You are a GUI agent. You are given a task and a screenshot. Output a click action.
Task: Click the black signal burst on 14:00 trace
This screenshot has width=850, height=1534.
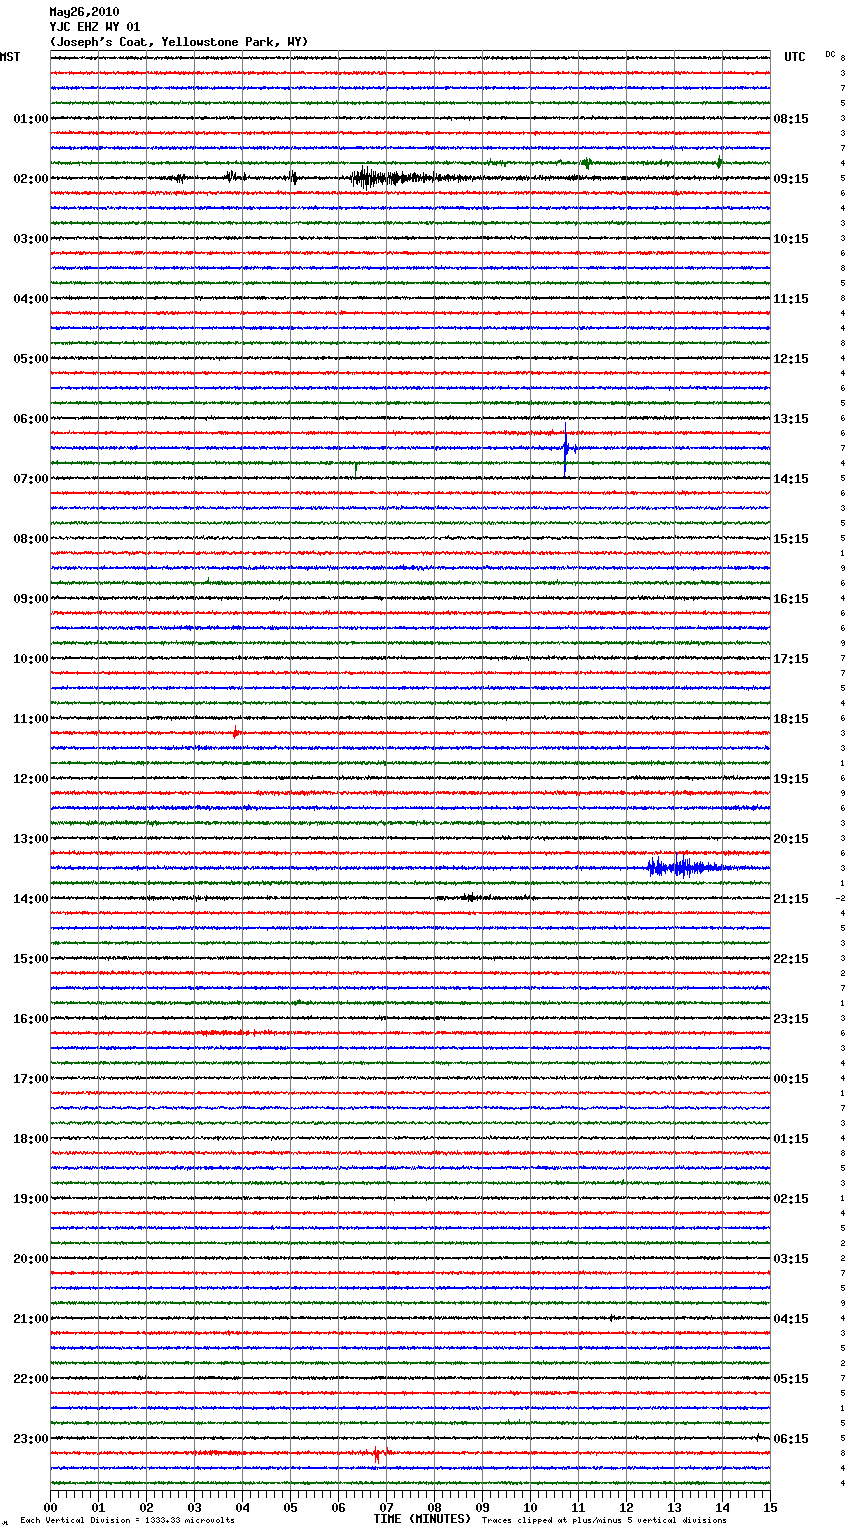pos(470,898)
